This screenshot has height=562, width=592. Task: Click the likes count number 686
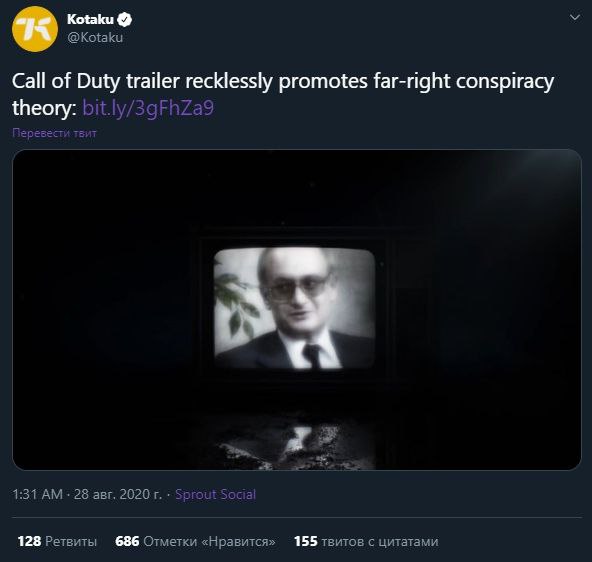[127, 541]
